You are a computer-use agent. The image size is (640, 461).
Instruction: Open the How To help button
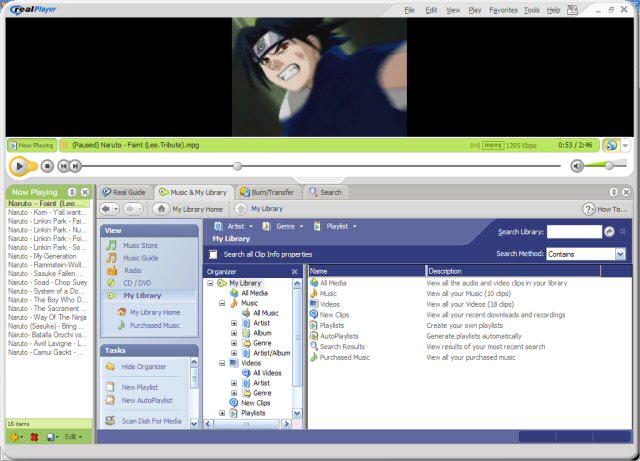click(604, 209)
